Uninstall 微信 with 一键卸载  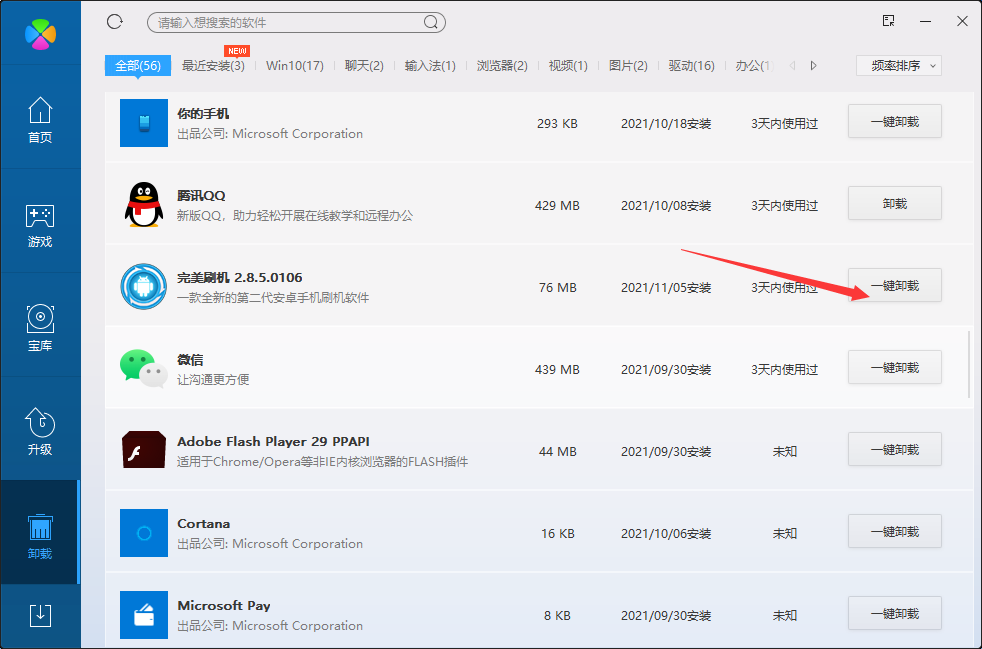click(x=895, y=368)
